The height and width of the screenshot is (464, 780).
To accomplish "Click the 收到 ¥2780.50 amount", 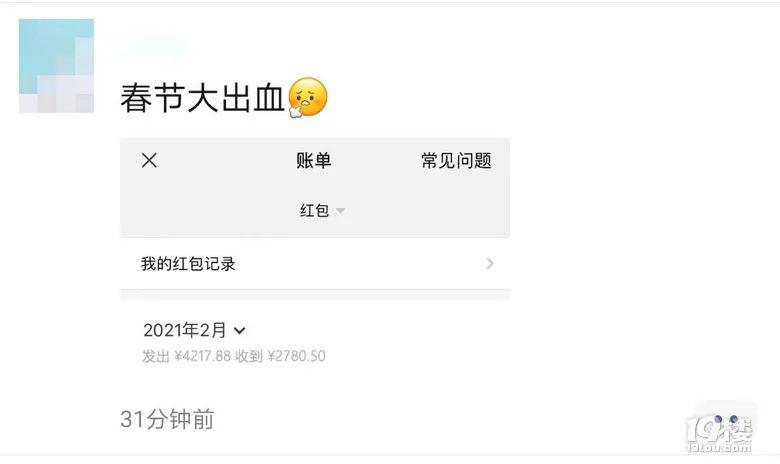I will (281, 356).
